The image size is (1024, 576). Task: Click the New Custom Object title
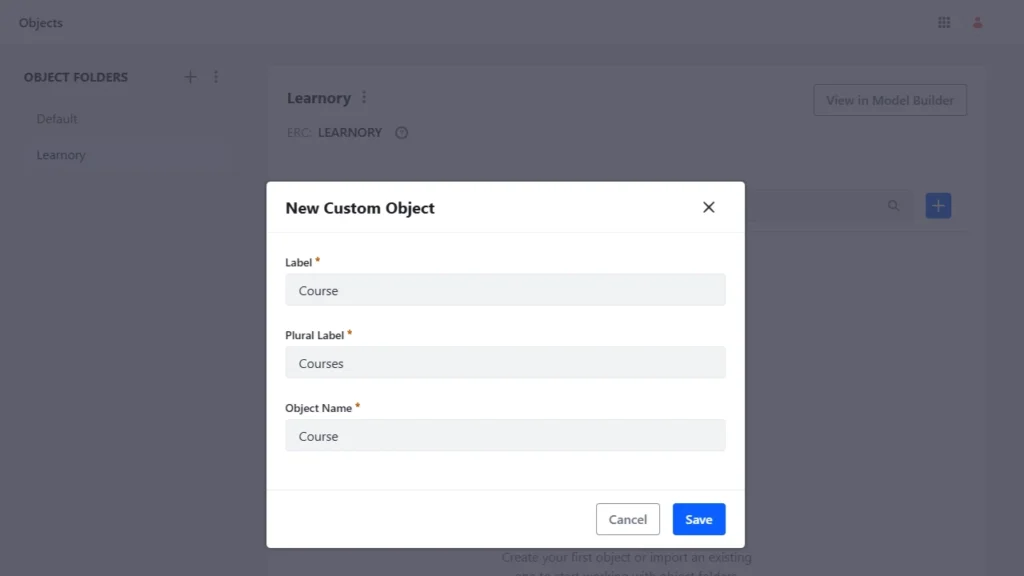(x=360, y=208)
